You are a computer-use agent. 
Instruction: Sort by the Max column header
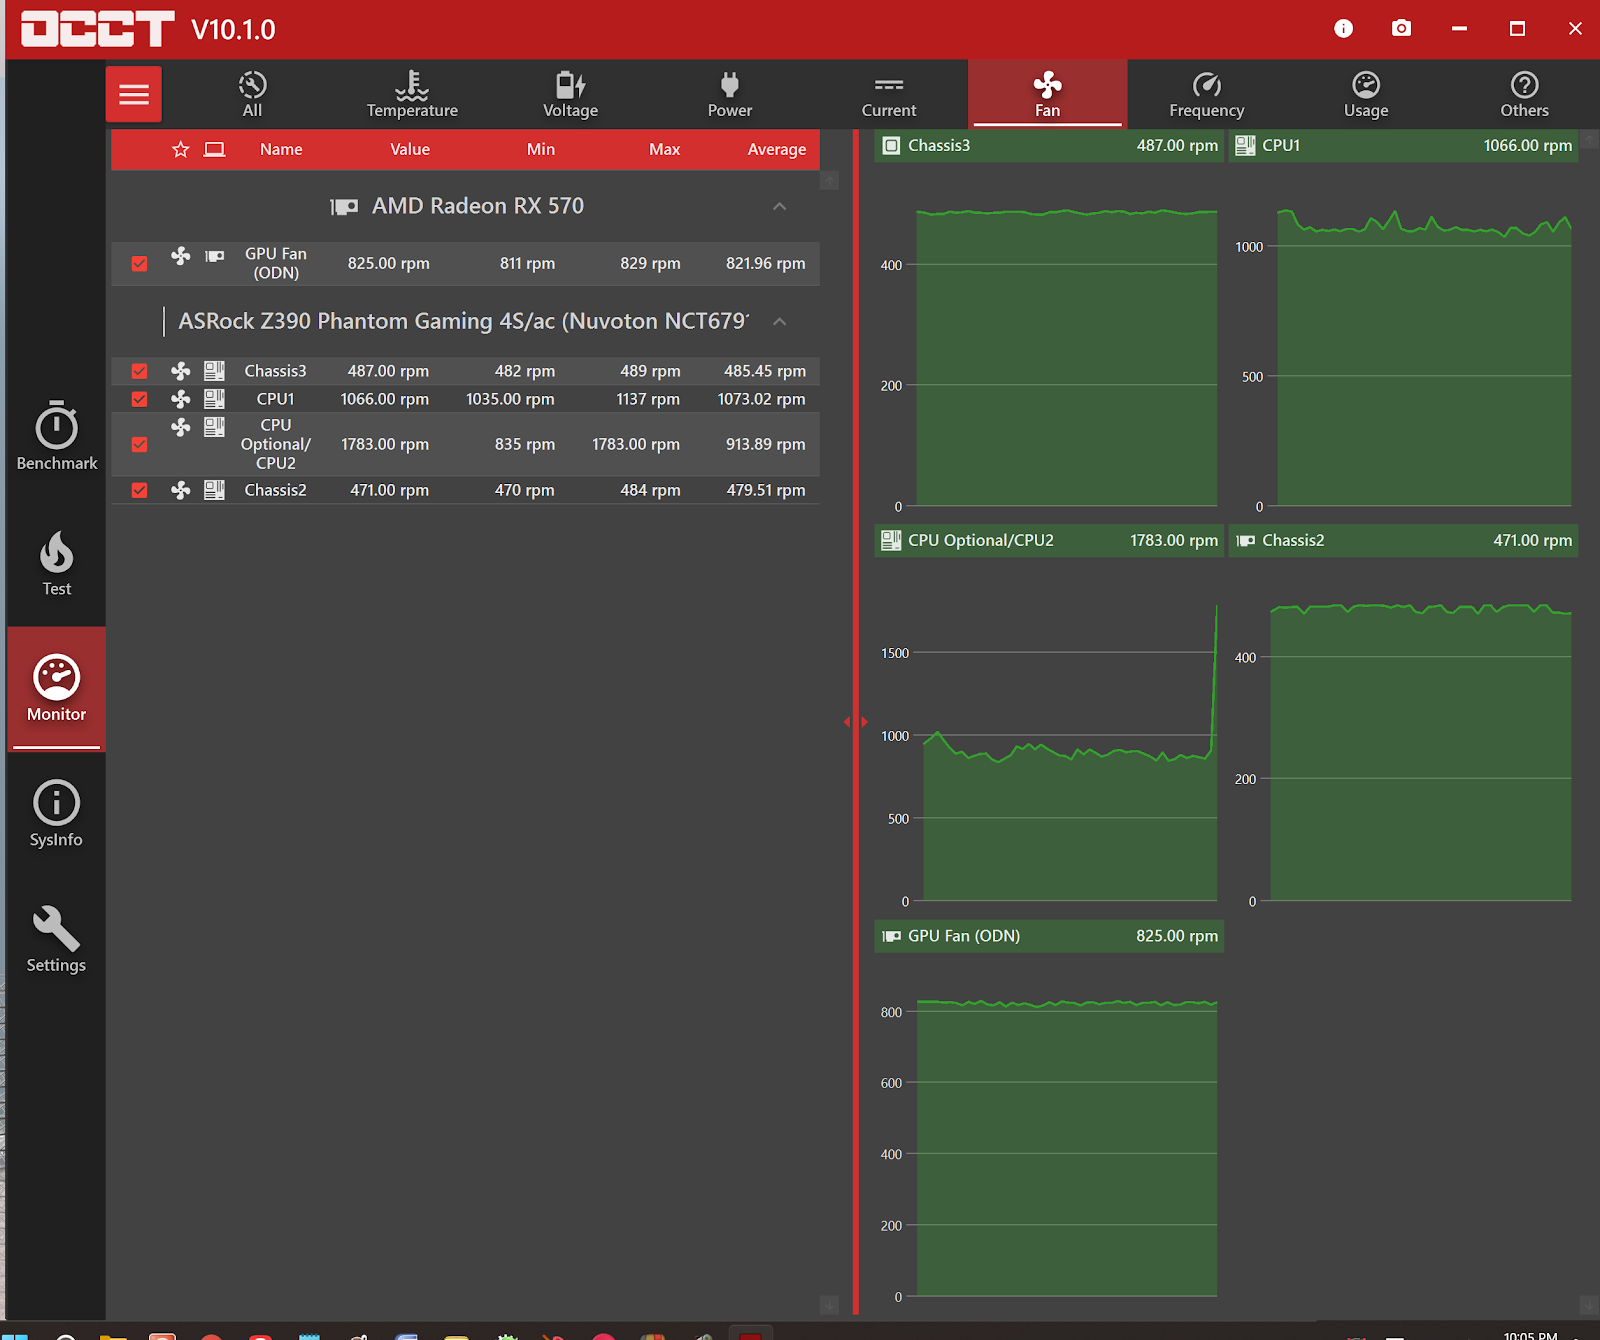click(x=665, y=149)
